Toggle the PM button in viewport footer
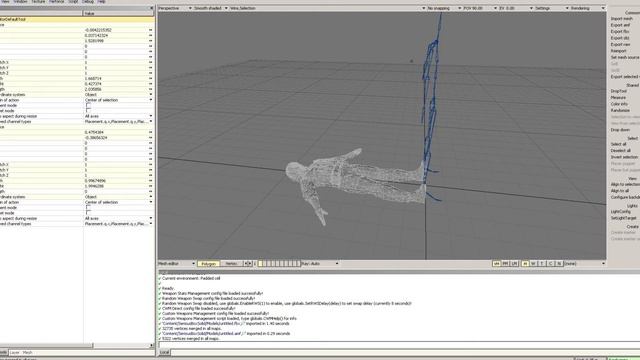 coord(505,264)
